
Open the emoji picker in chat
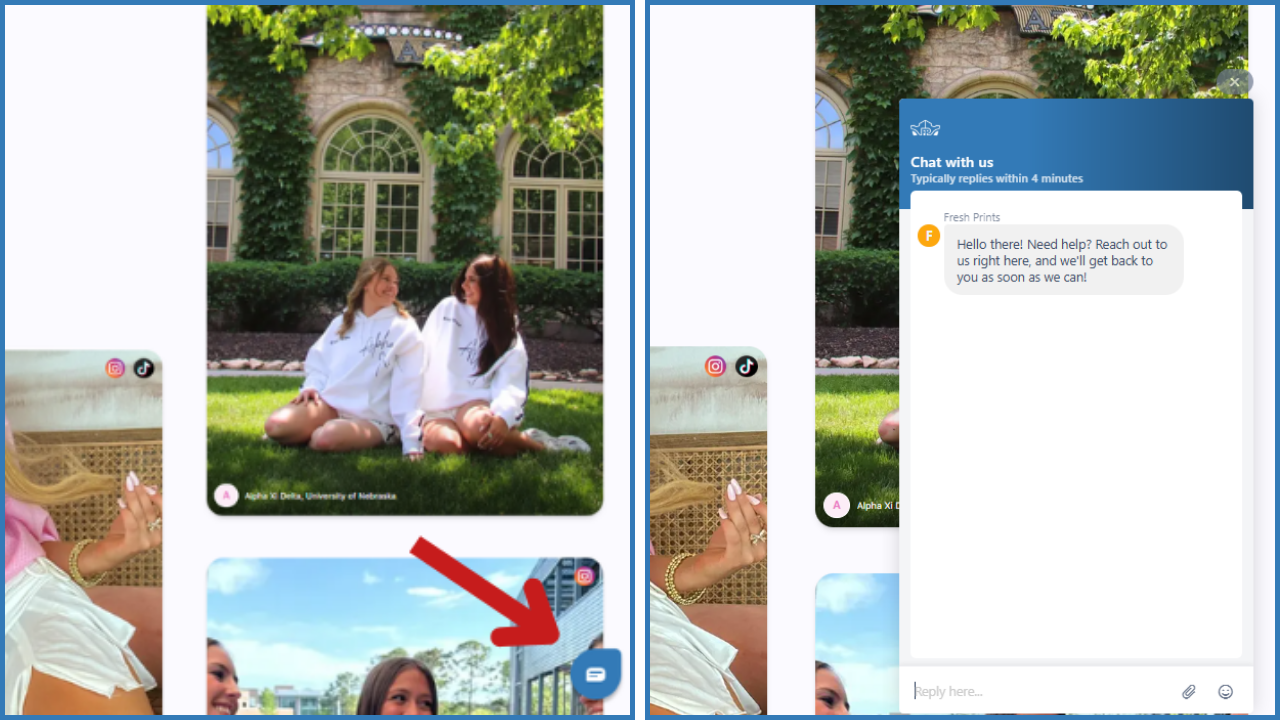1225,691
